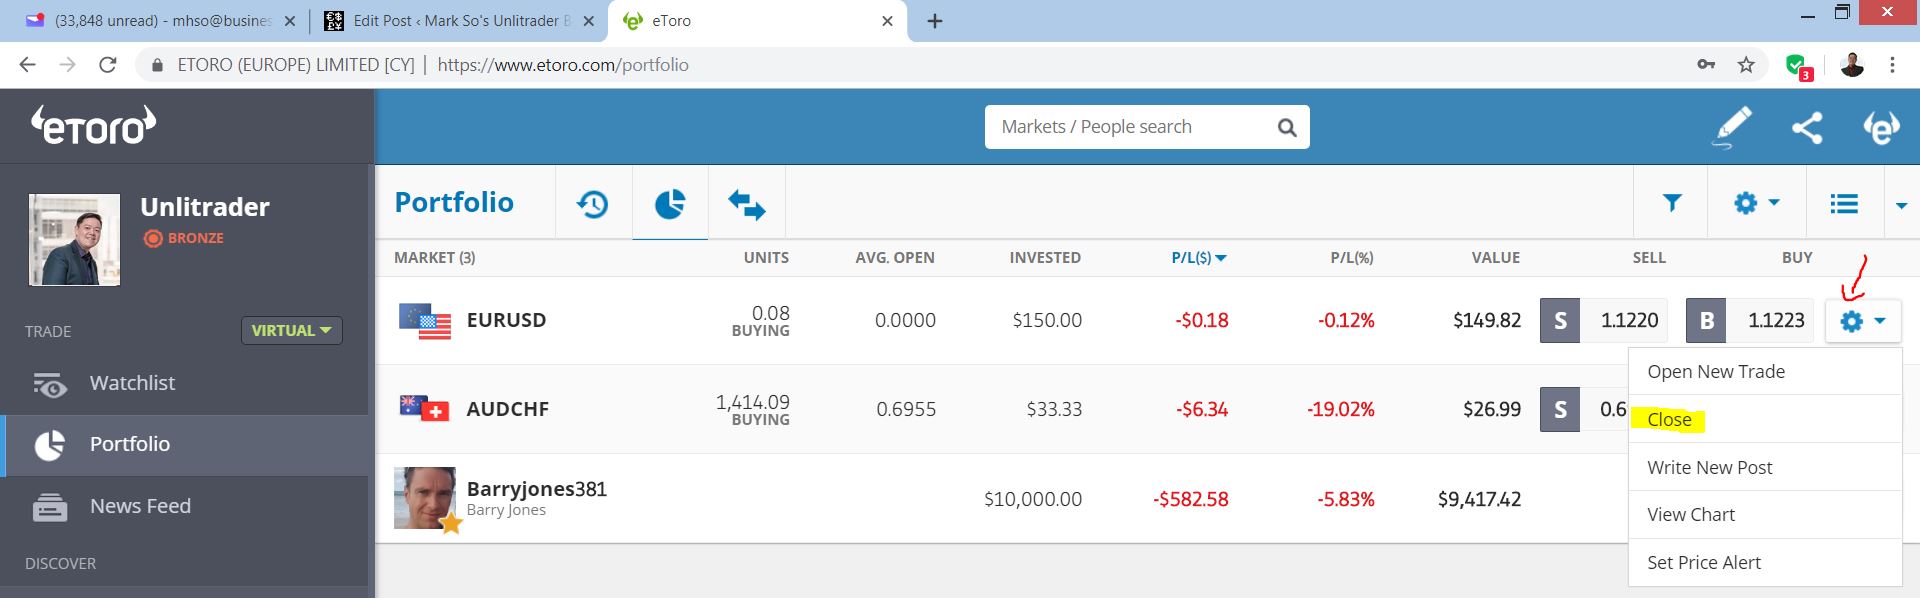Click the MARKET (3) column header

click(x=435, y=258)
